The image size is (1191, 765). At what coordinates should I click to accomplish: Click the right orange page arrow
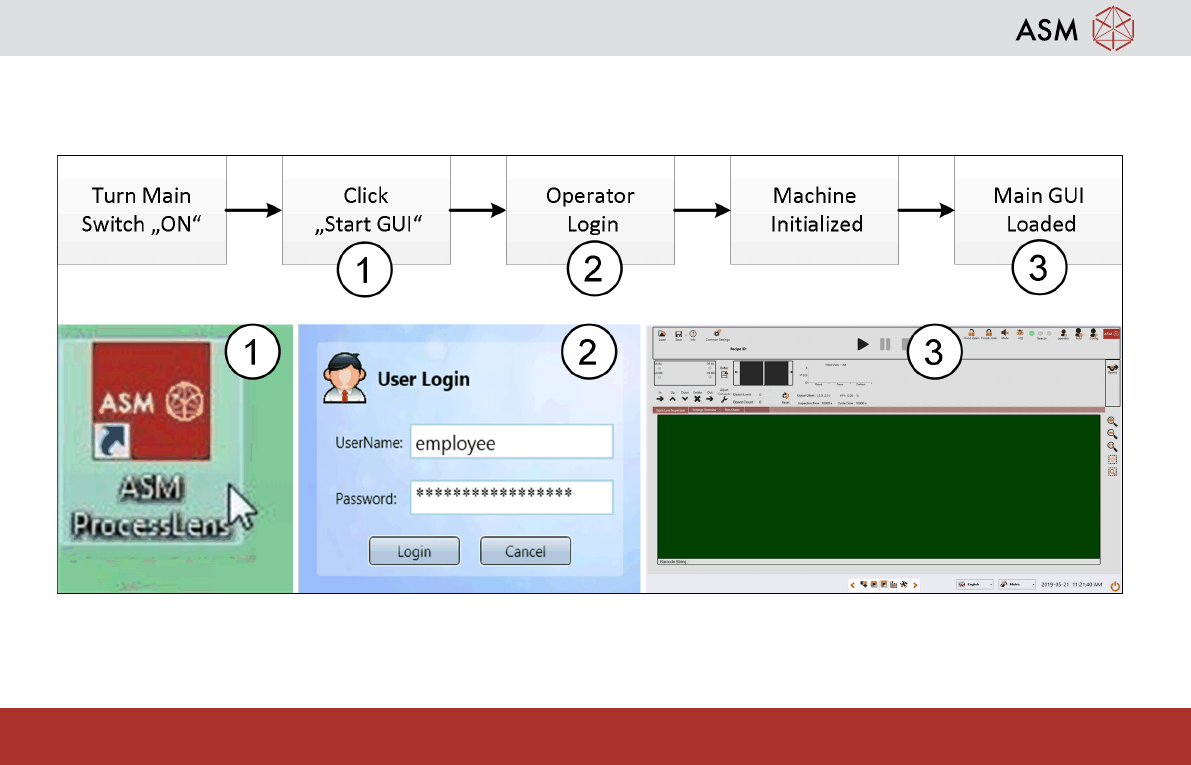(915, 585)
